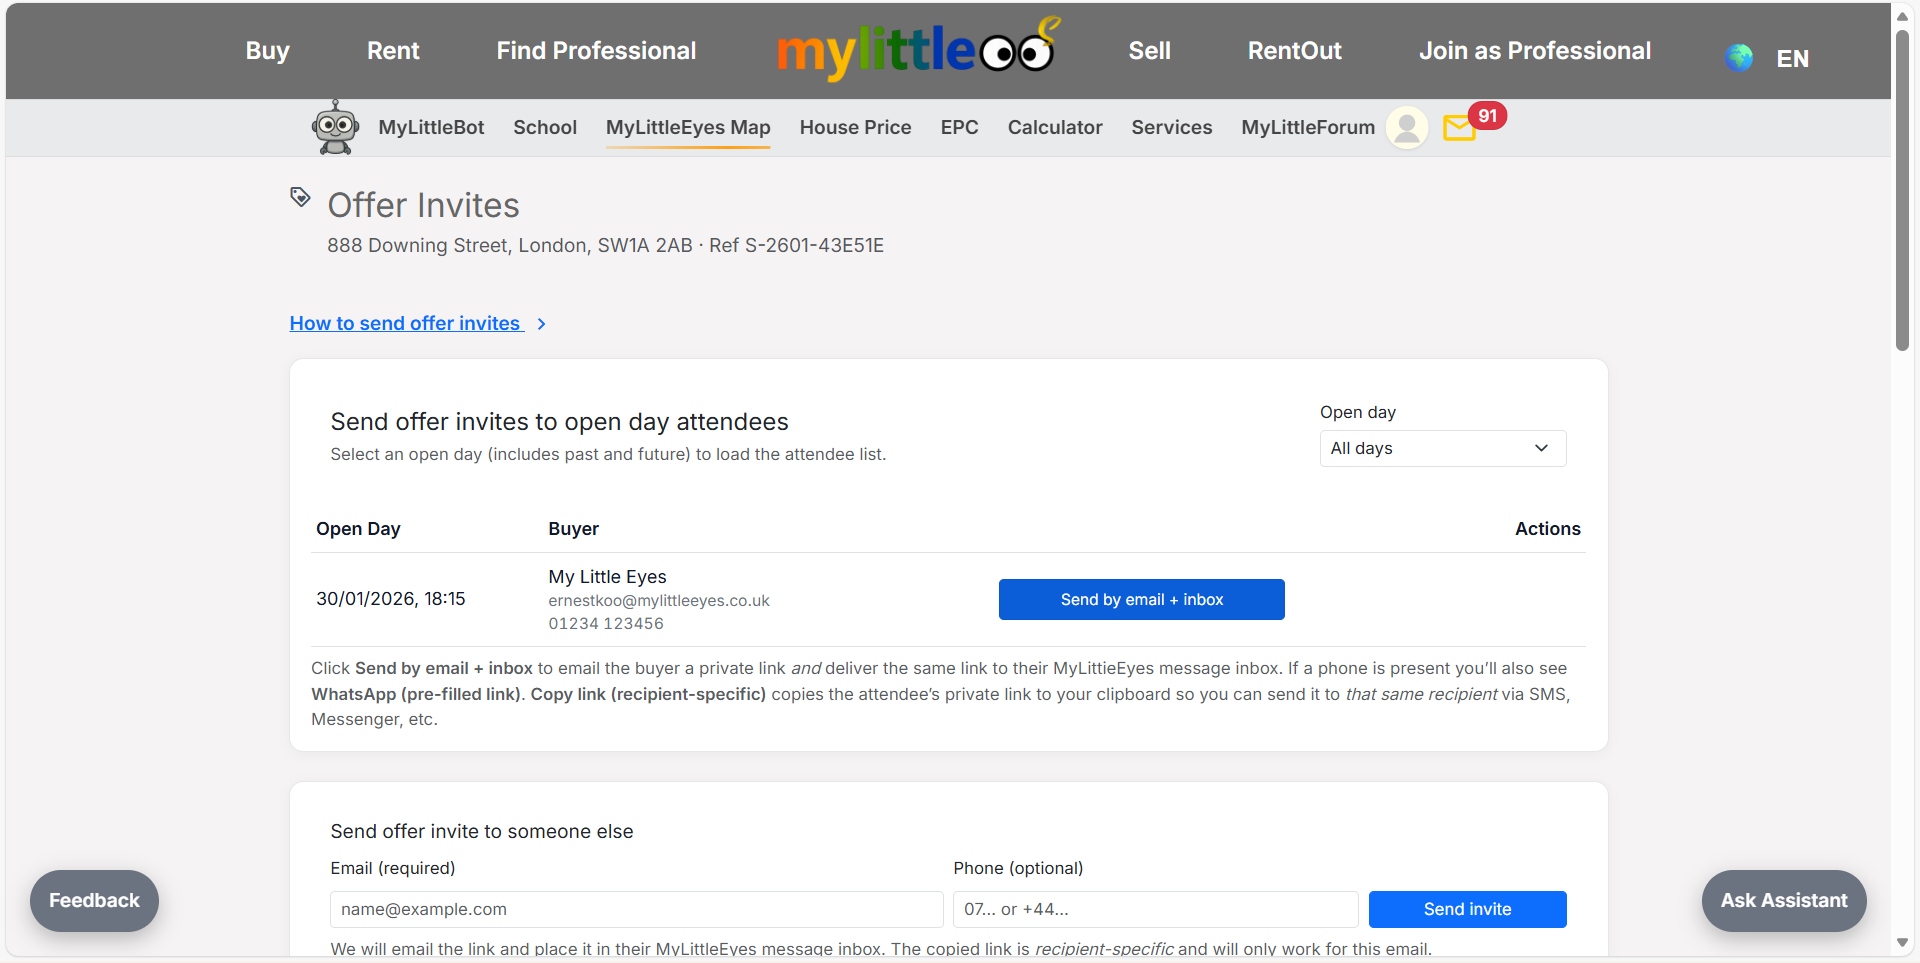Select the MyLittleEyes Map tab

coord(688,128)
